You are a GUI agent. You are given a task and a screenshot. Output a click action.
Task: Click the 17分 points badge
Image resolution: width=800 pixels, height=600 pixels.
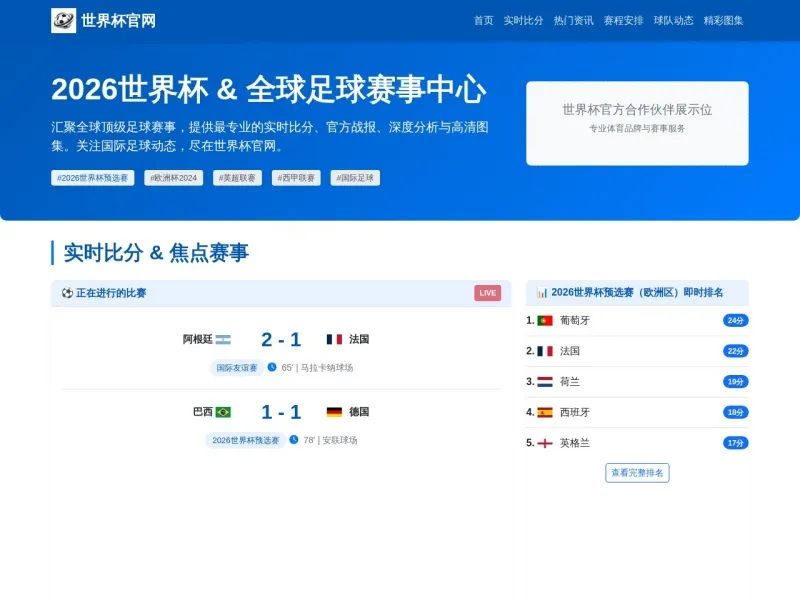[x=735, y=443]
